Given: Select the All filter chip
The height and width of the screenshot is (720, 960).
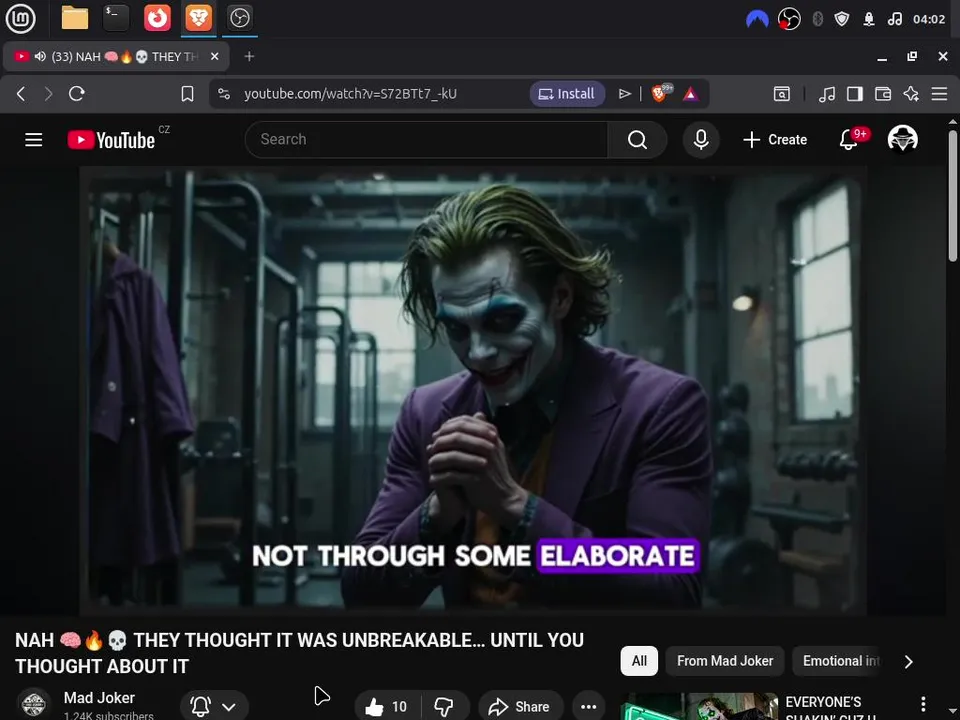Looking at the screenshot, I should coord(639,661).
